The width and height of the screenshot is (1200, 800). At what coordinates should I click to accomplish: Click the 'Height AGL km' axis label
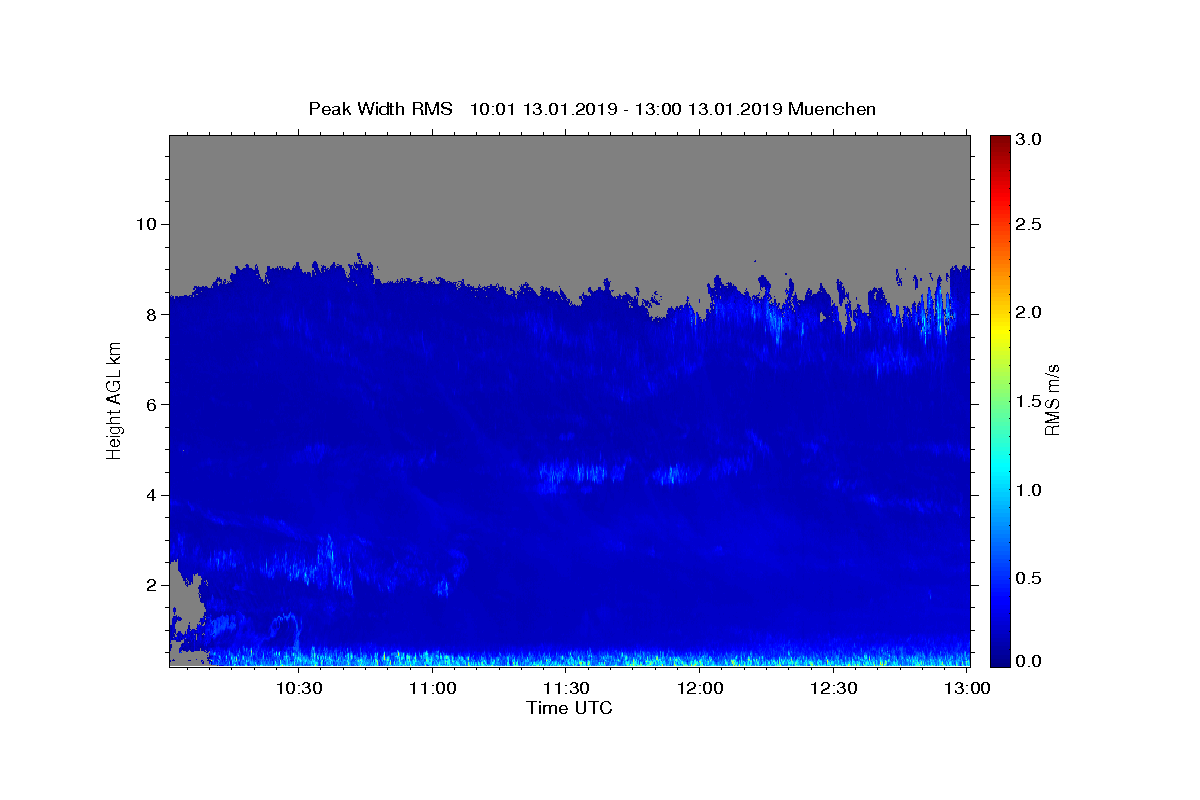point(115,400)
